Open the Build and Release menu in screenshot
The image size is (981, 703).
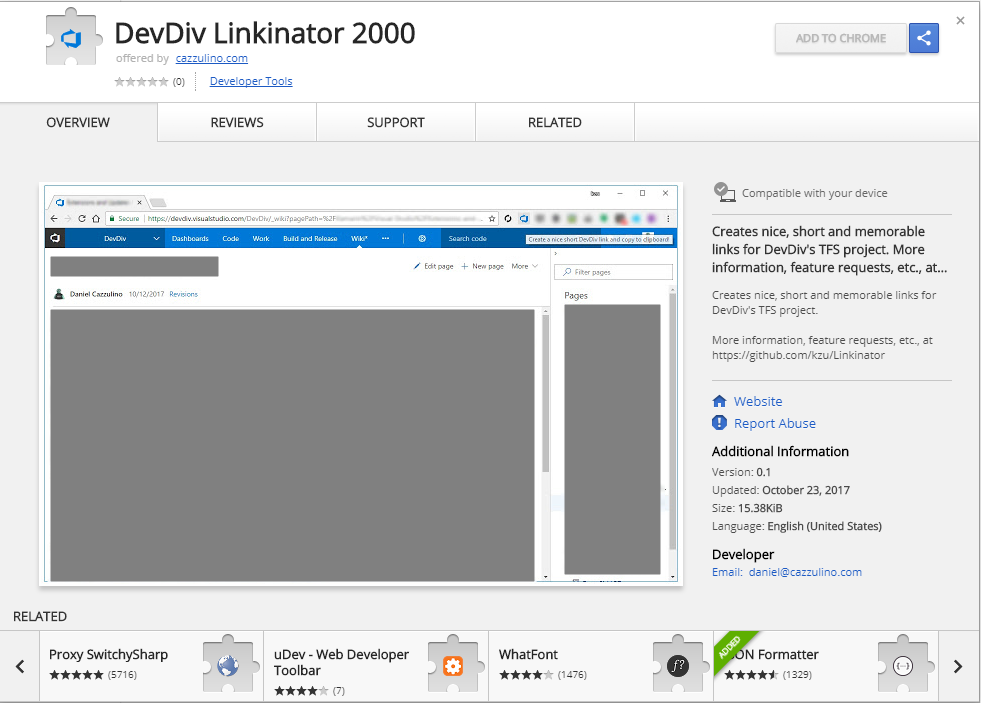310,239
